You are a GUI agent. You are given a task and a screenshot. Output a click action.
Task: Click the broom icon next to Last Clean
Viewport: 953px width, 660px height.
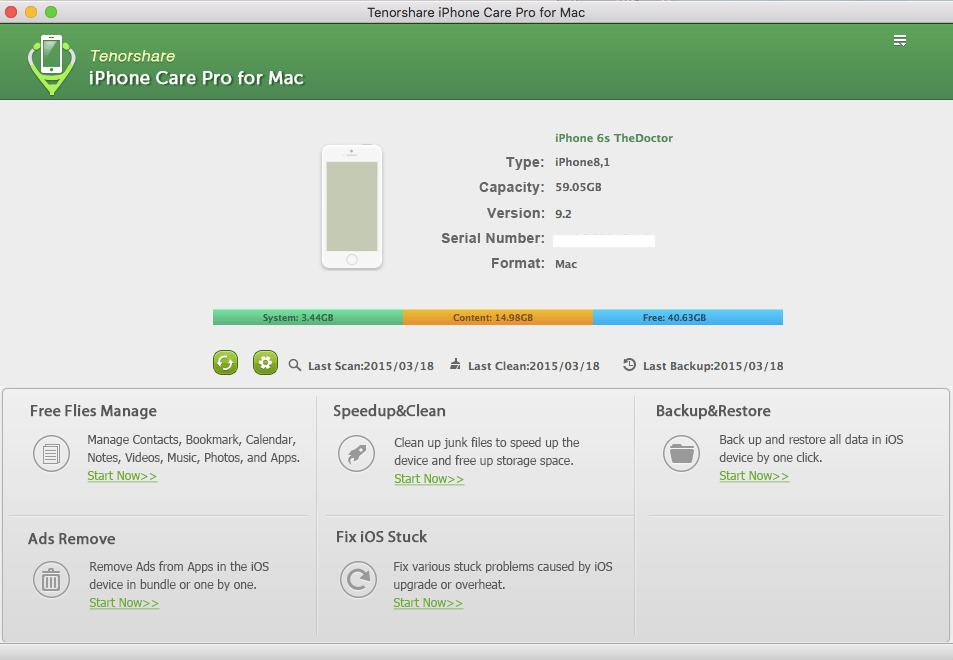455,365
